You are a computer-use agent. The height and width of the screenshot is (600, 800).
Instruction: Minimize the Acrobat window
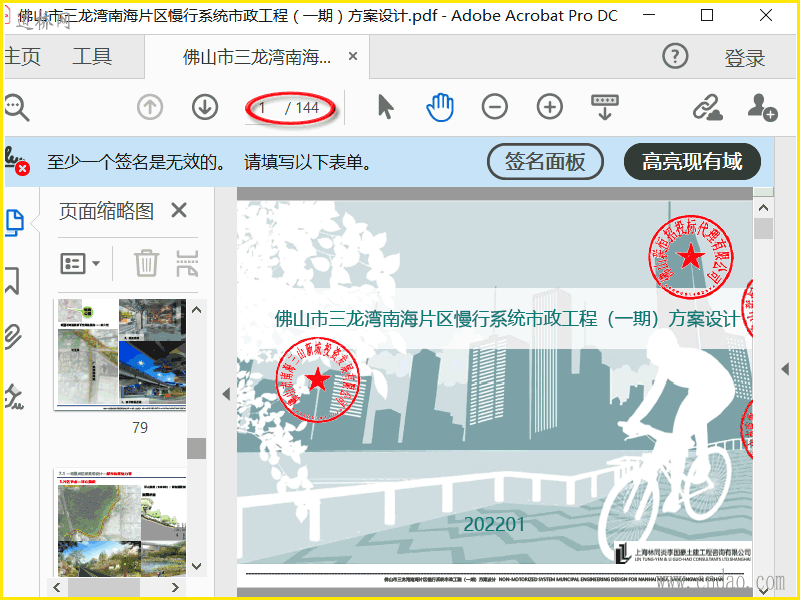[x=648, y=15]
